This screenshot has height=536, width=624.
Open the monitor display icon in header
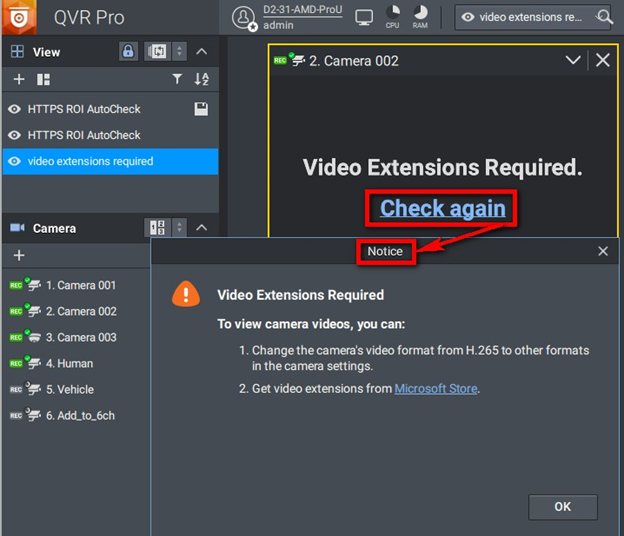tap(364, 17)
